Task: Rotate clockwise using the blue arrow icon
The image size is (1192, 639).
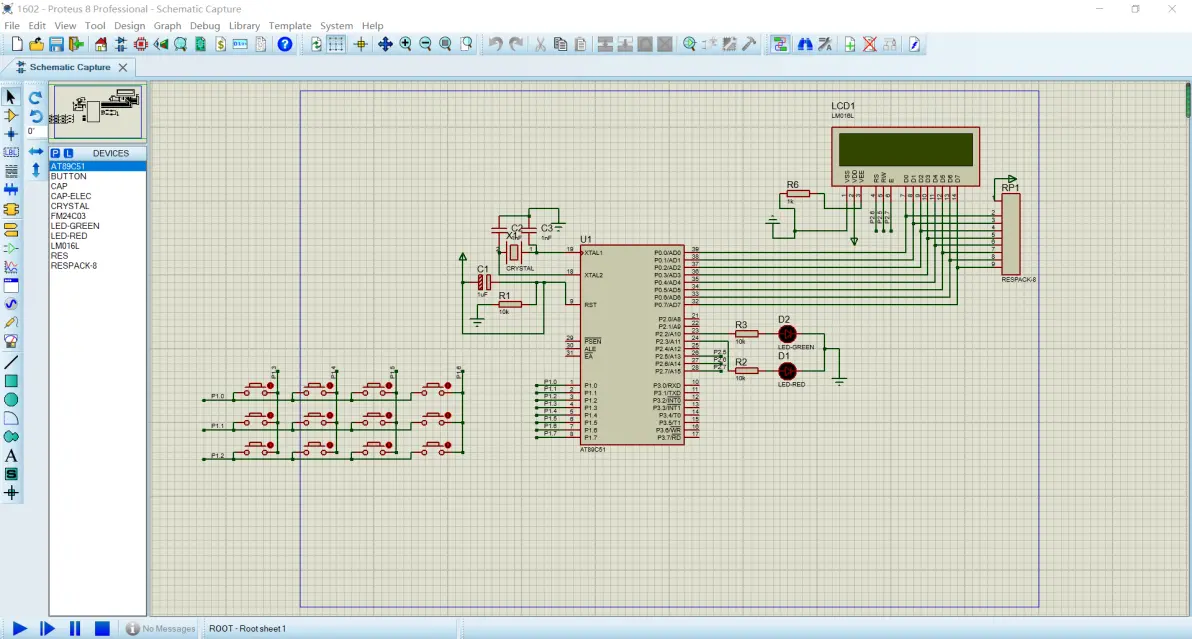Action: (35, 98)
